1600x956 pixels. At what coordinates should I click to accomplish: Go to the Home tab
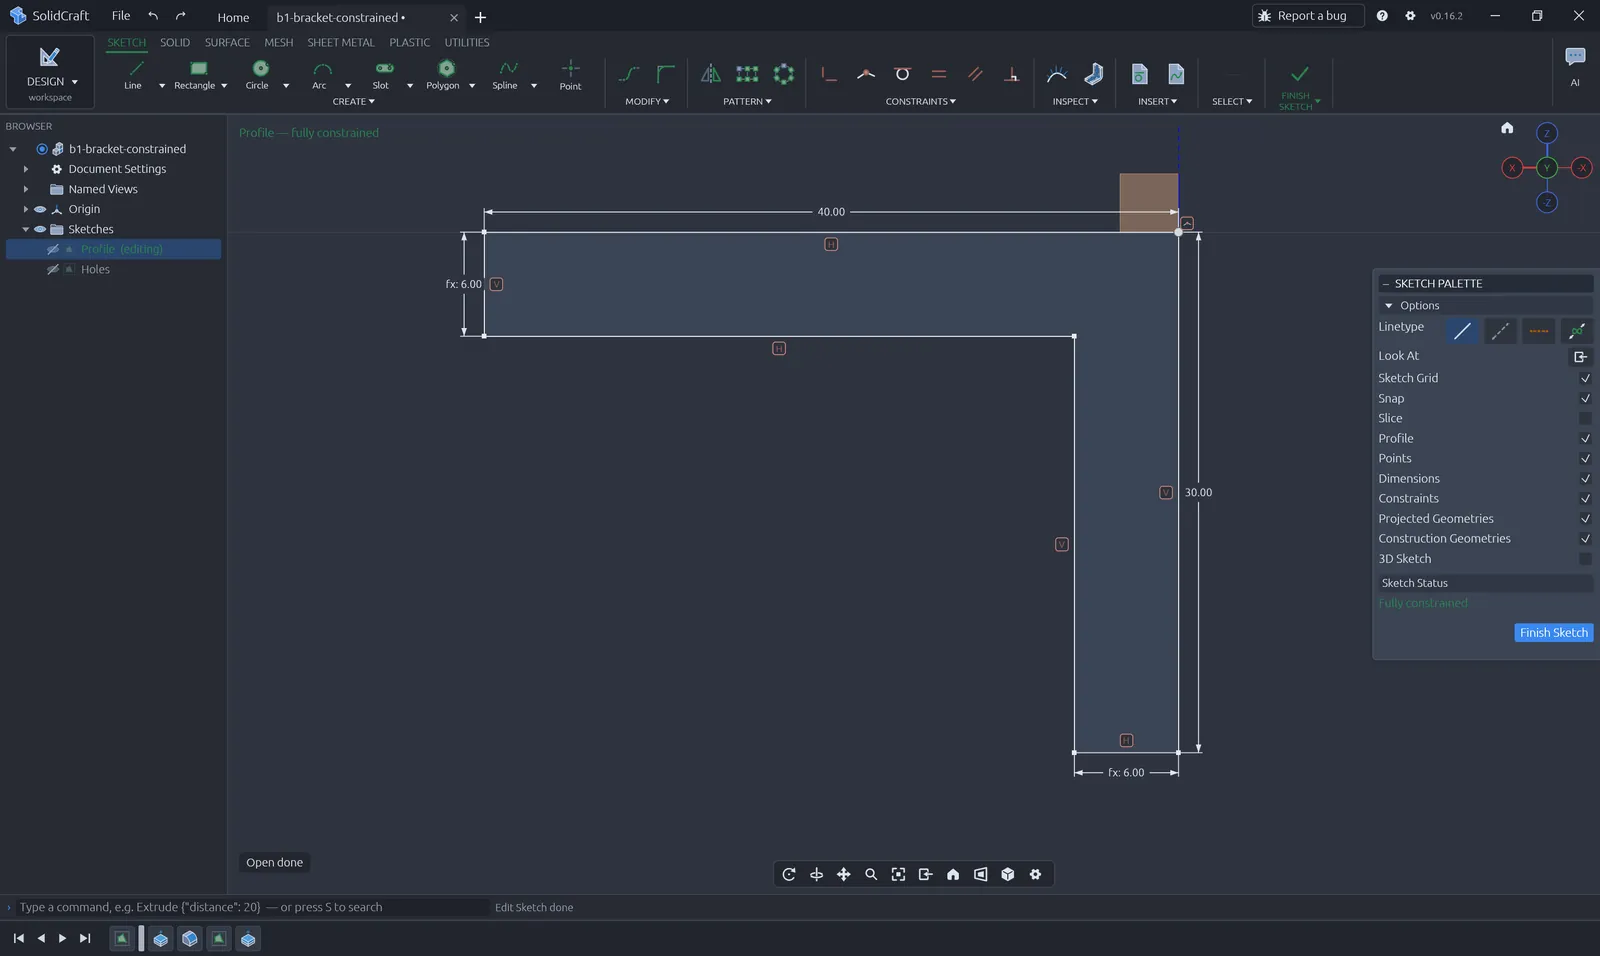pos(233,17)
